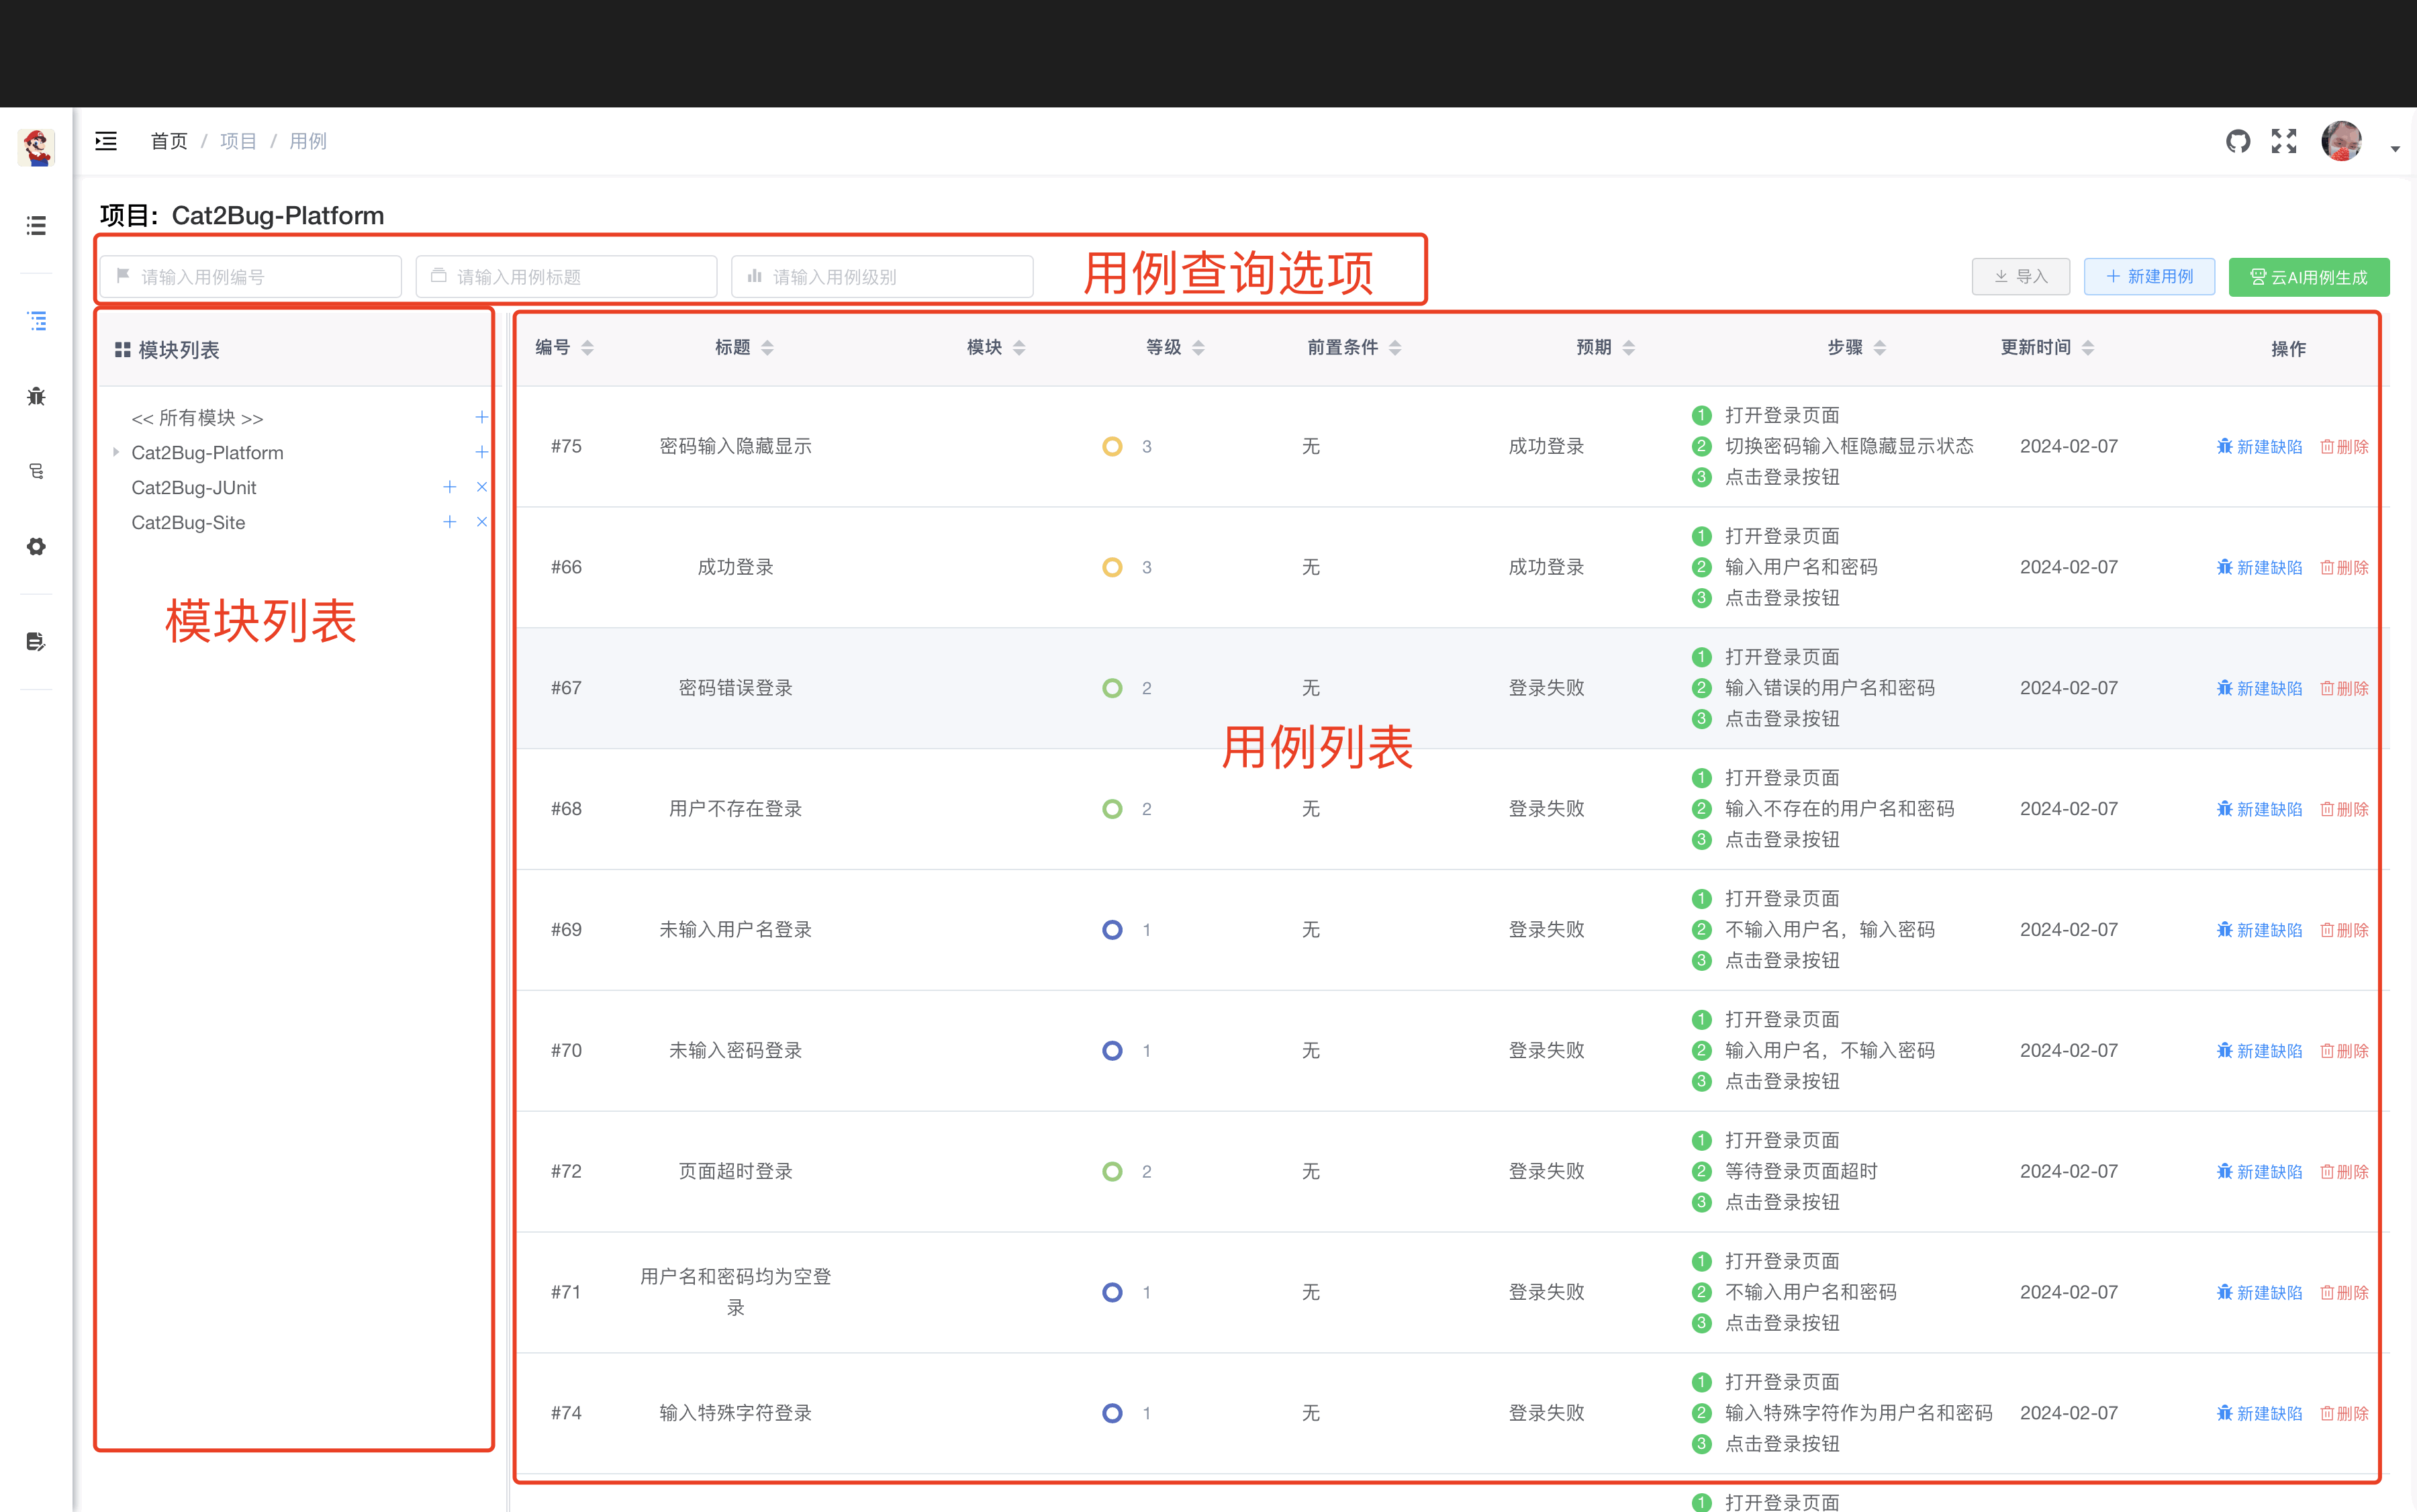Add module via plus next to 所有模块

point(481,417)
